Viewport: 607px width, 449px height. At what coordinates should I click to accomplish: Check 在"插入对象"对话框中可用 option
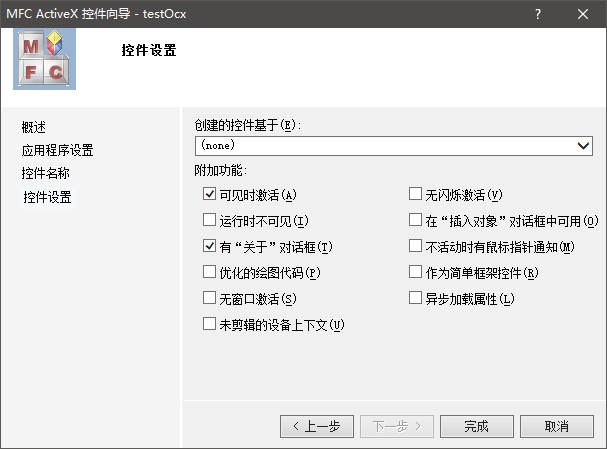coord(416,220)
